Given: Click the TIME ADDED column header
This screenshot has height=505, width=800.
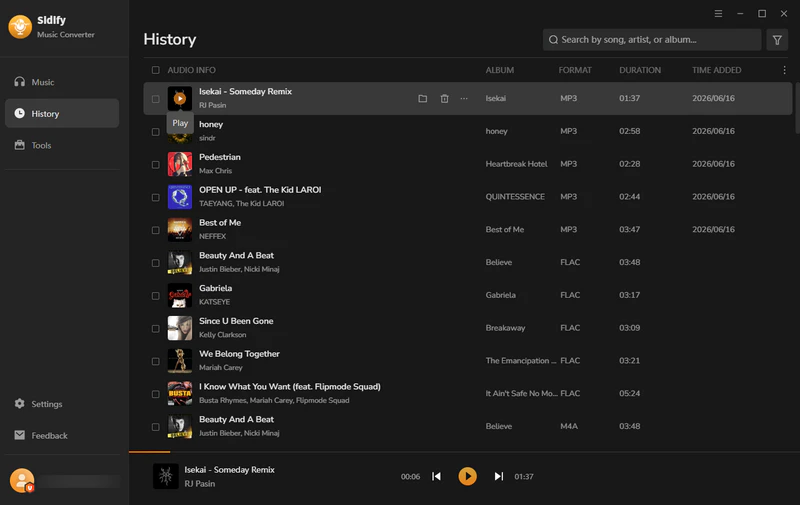Looking at the screenshot, I should click(x=716, y=70).
